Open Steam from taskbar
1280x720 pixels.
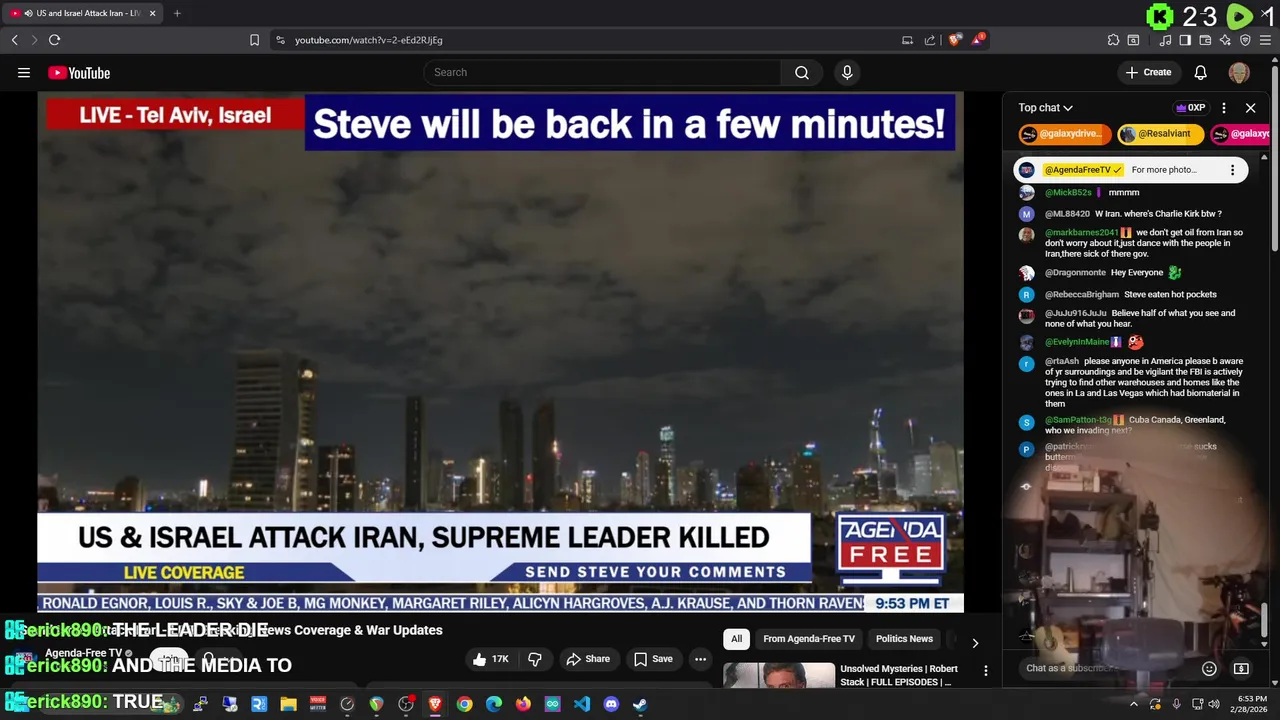pyautogui.click(x=640, y=704)
